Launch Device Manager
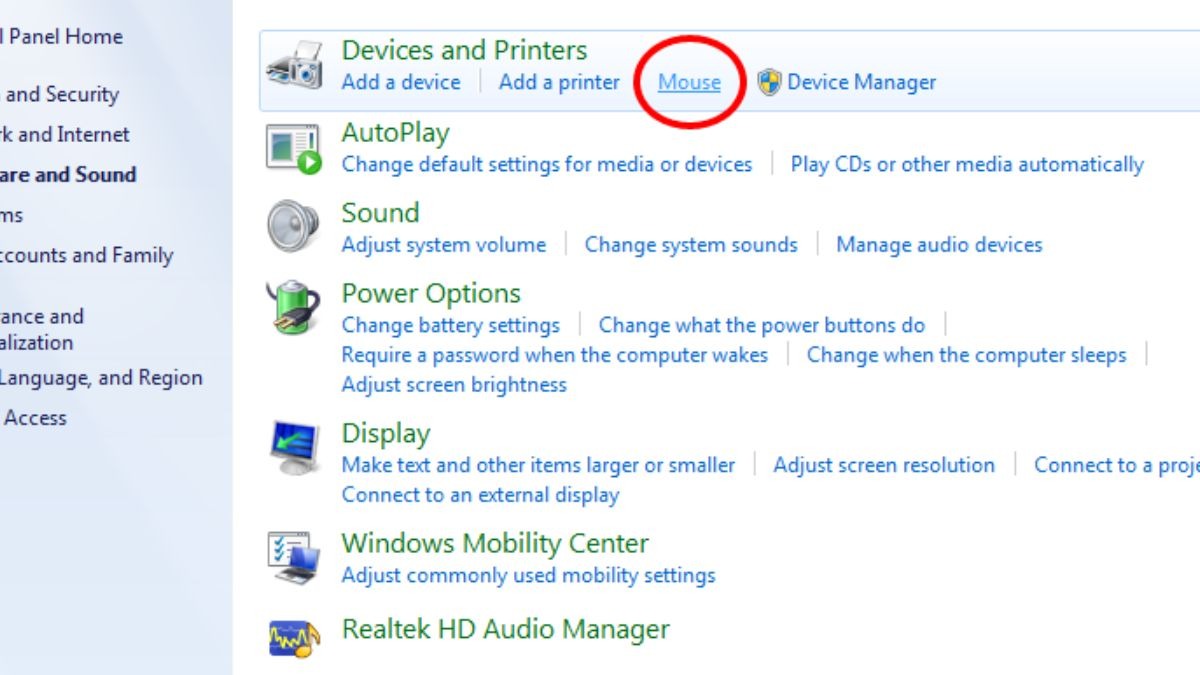Viewport: 1200px width, 675px height. 861,82
